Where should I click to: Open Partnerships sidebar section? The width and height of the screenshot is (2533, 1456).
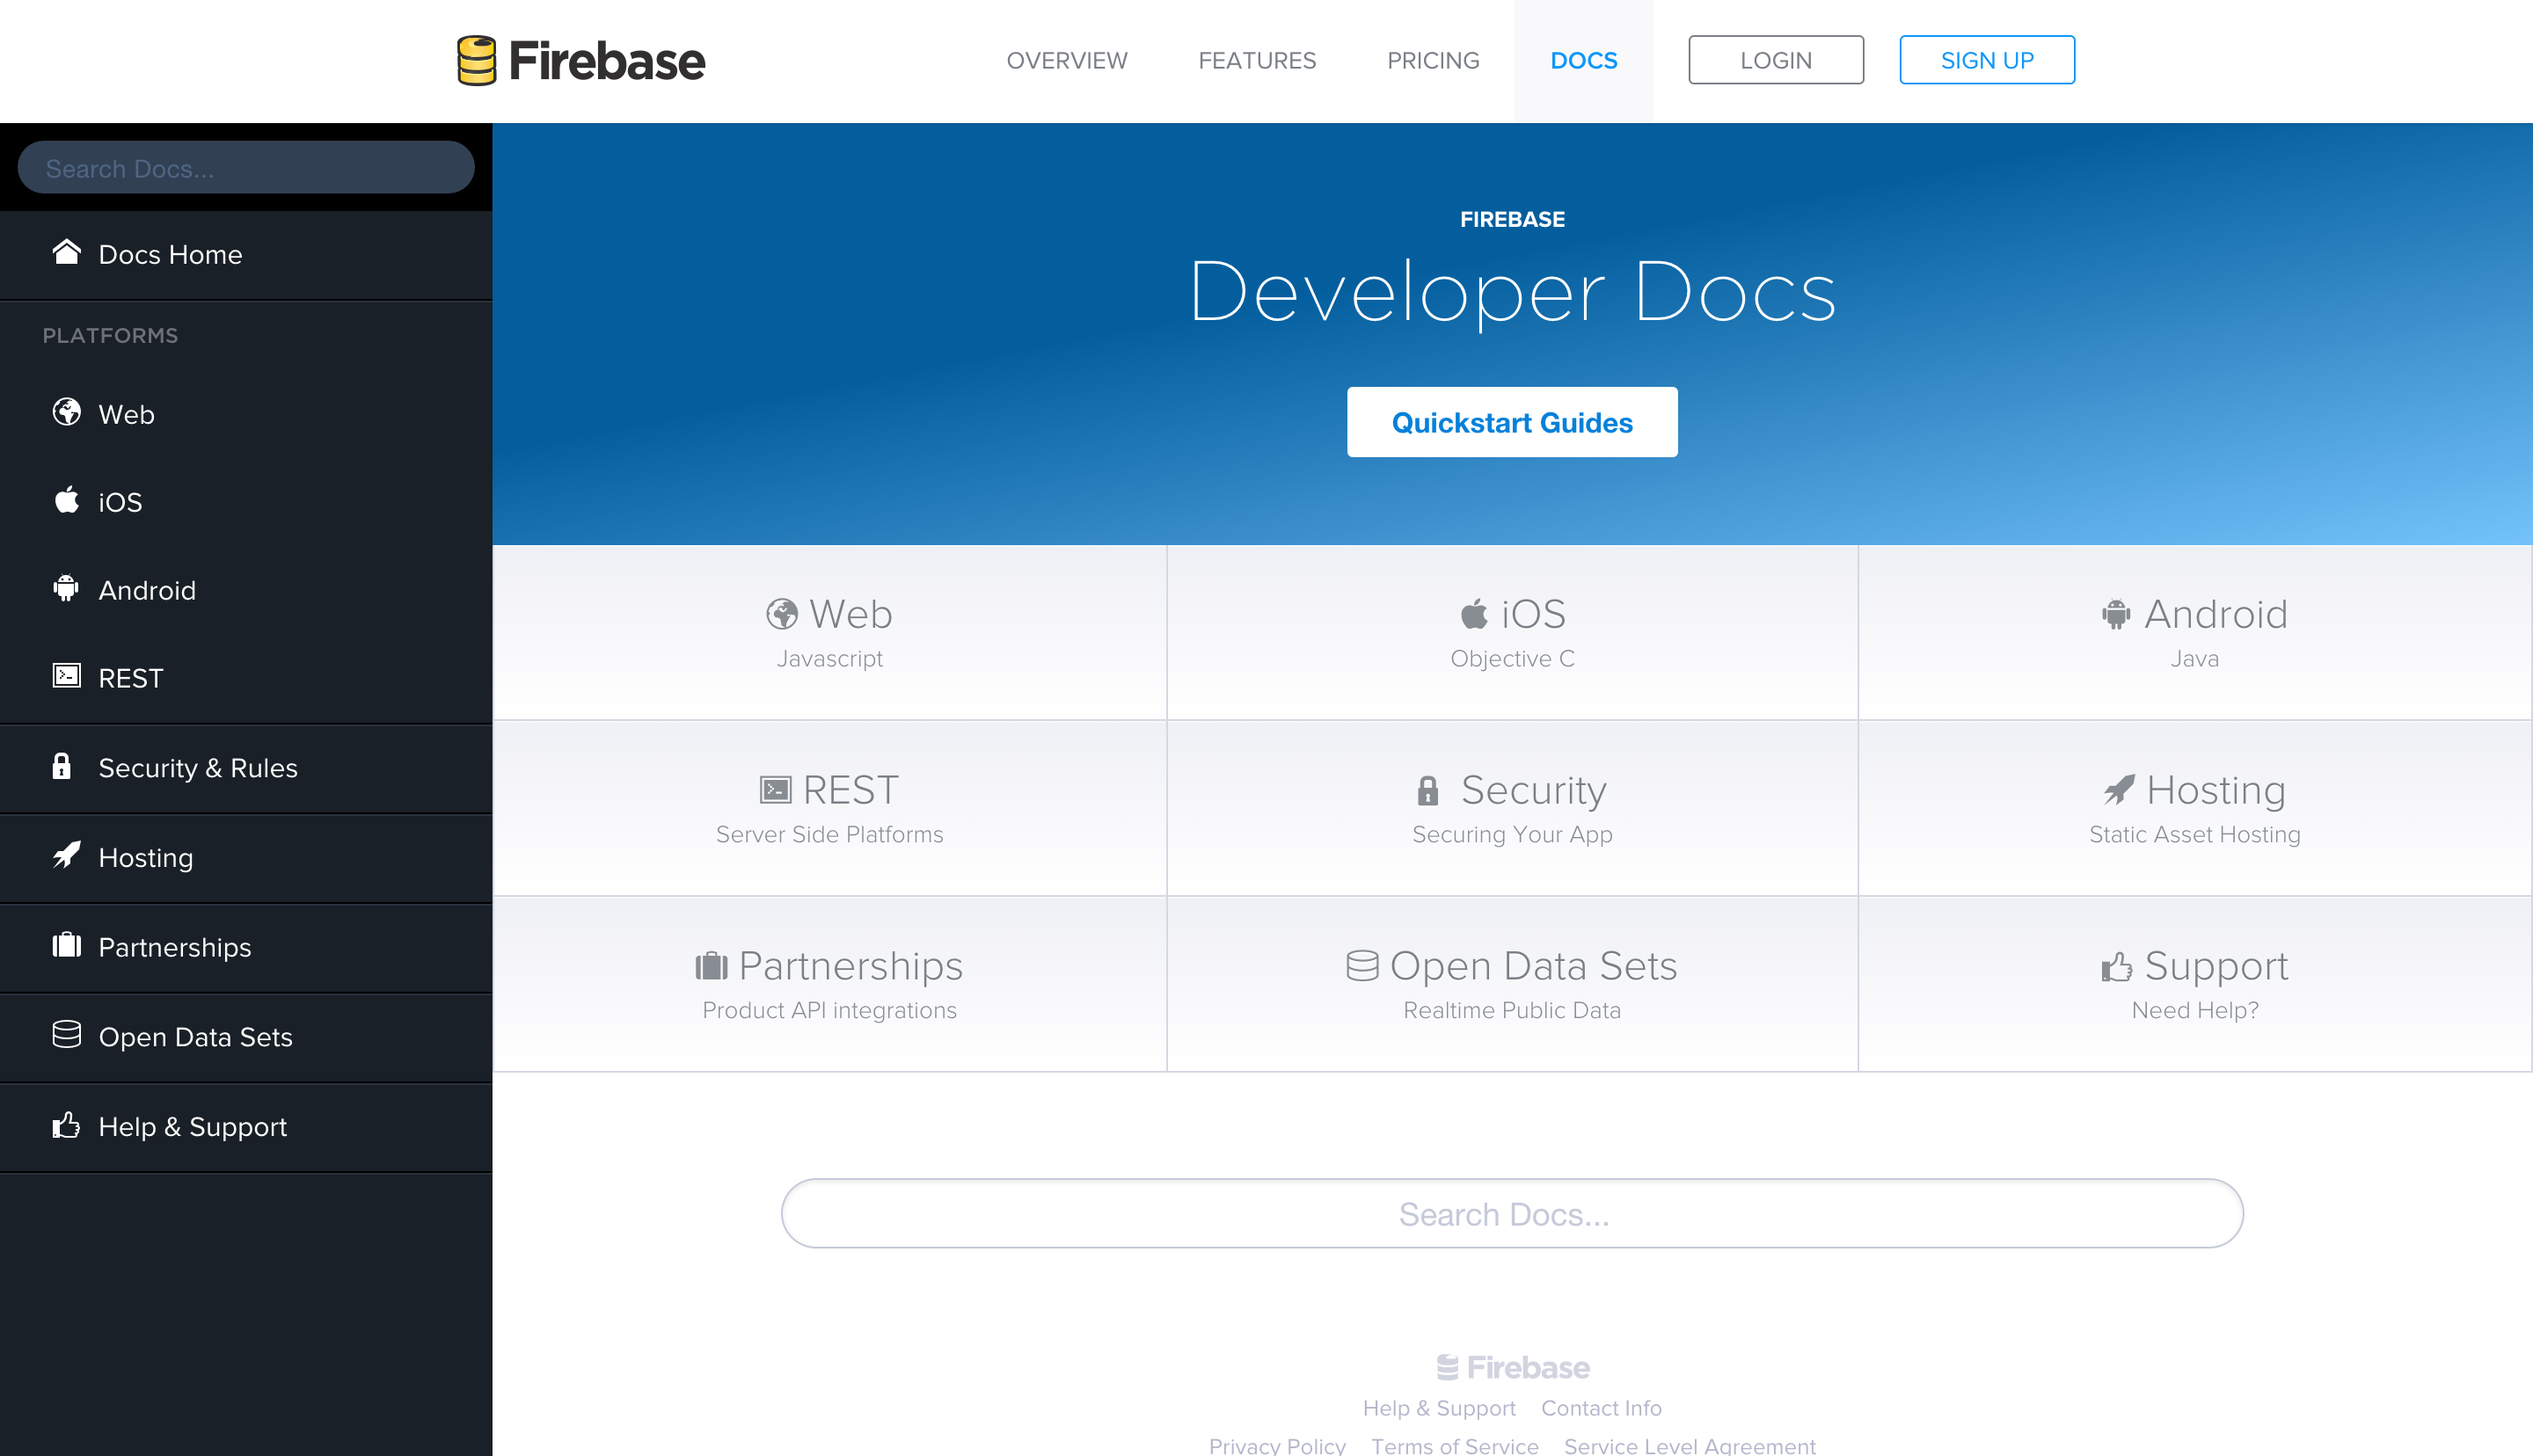click(x=246, y=947)
